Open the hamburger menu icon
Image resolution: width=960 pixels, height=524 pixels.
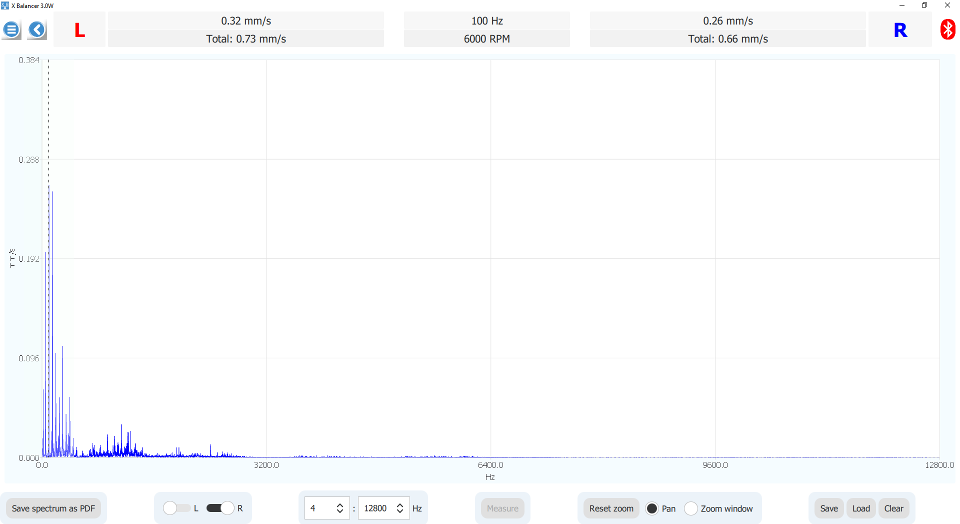12,30
